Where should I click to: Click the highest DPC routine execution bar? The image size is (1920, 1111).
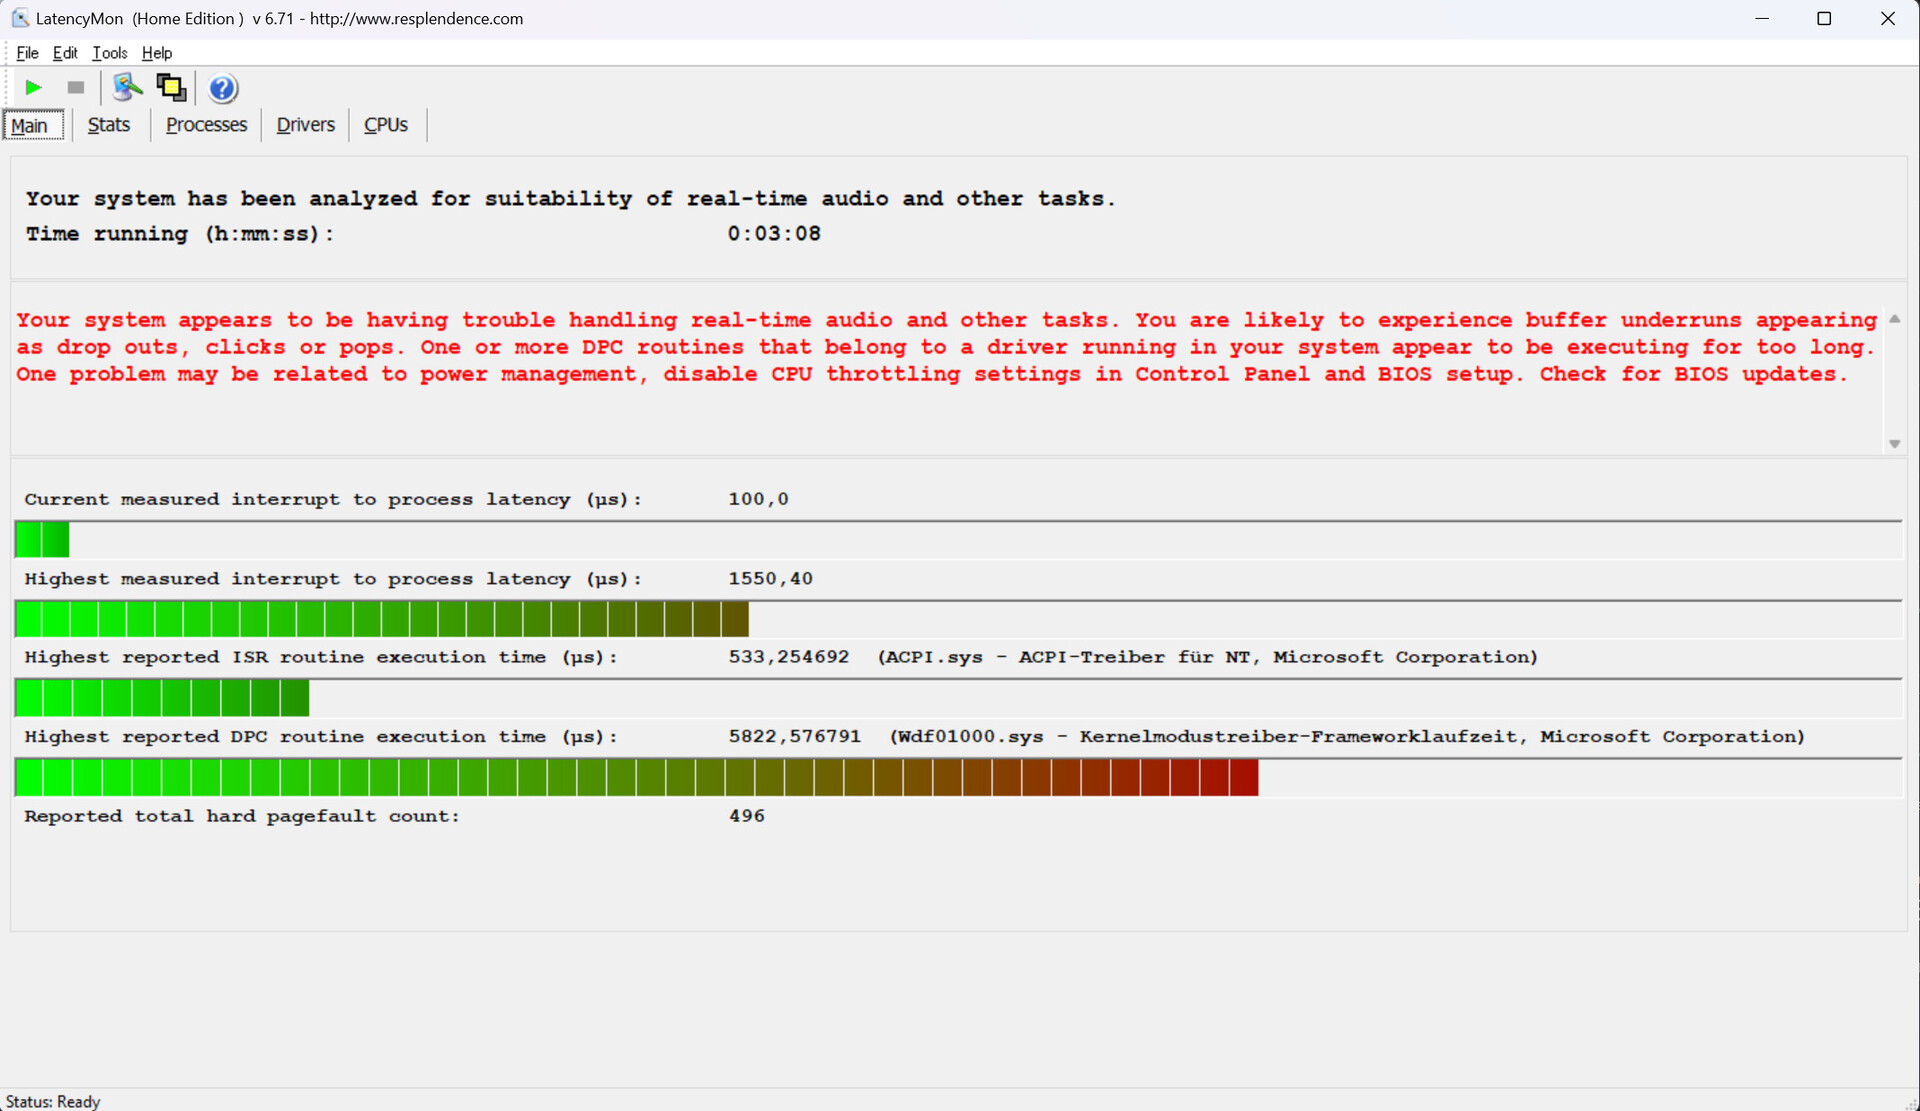coord(636,778)
